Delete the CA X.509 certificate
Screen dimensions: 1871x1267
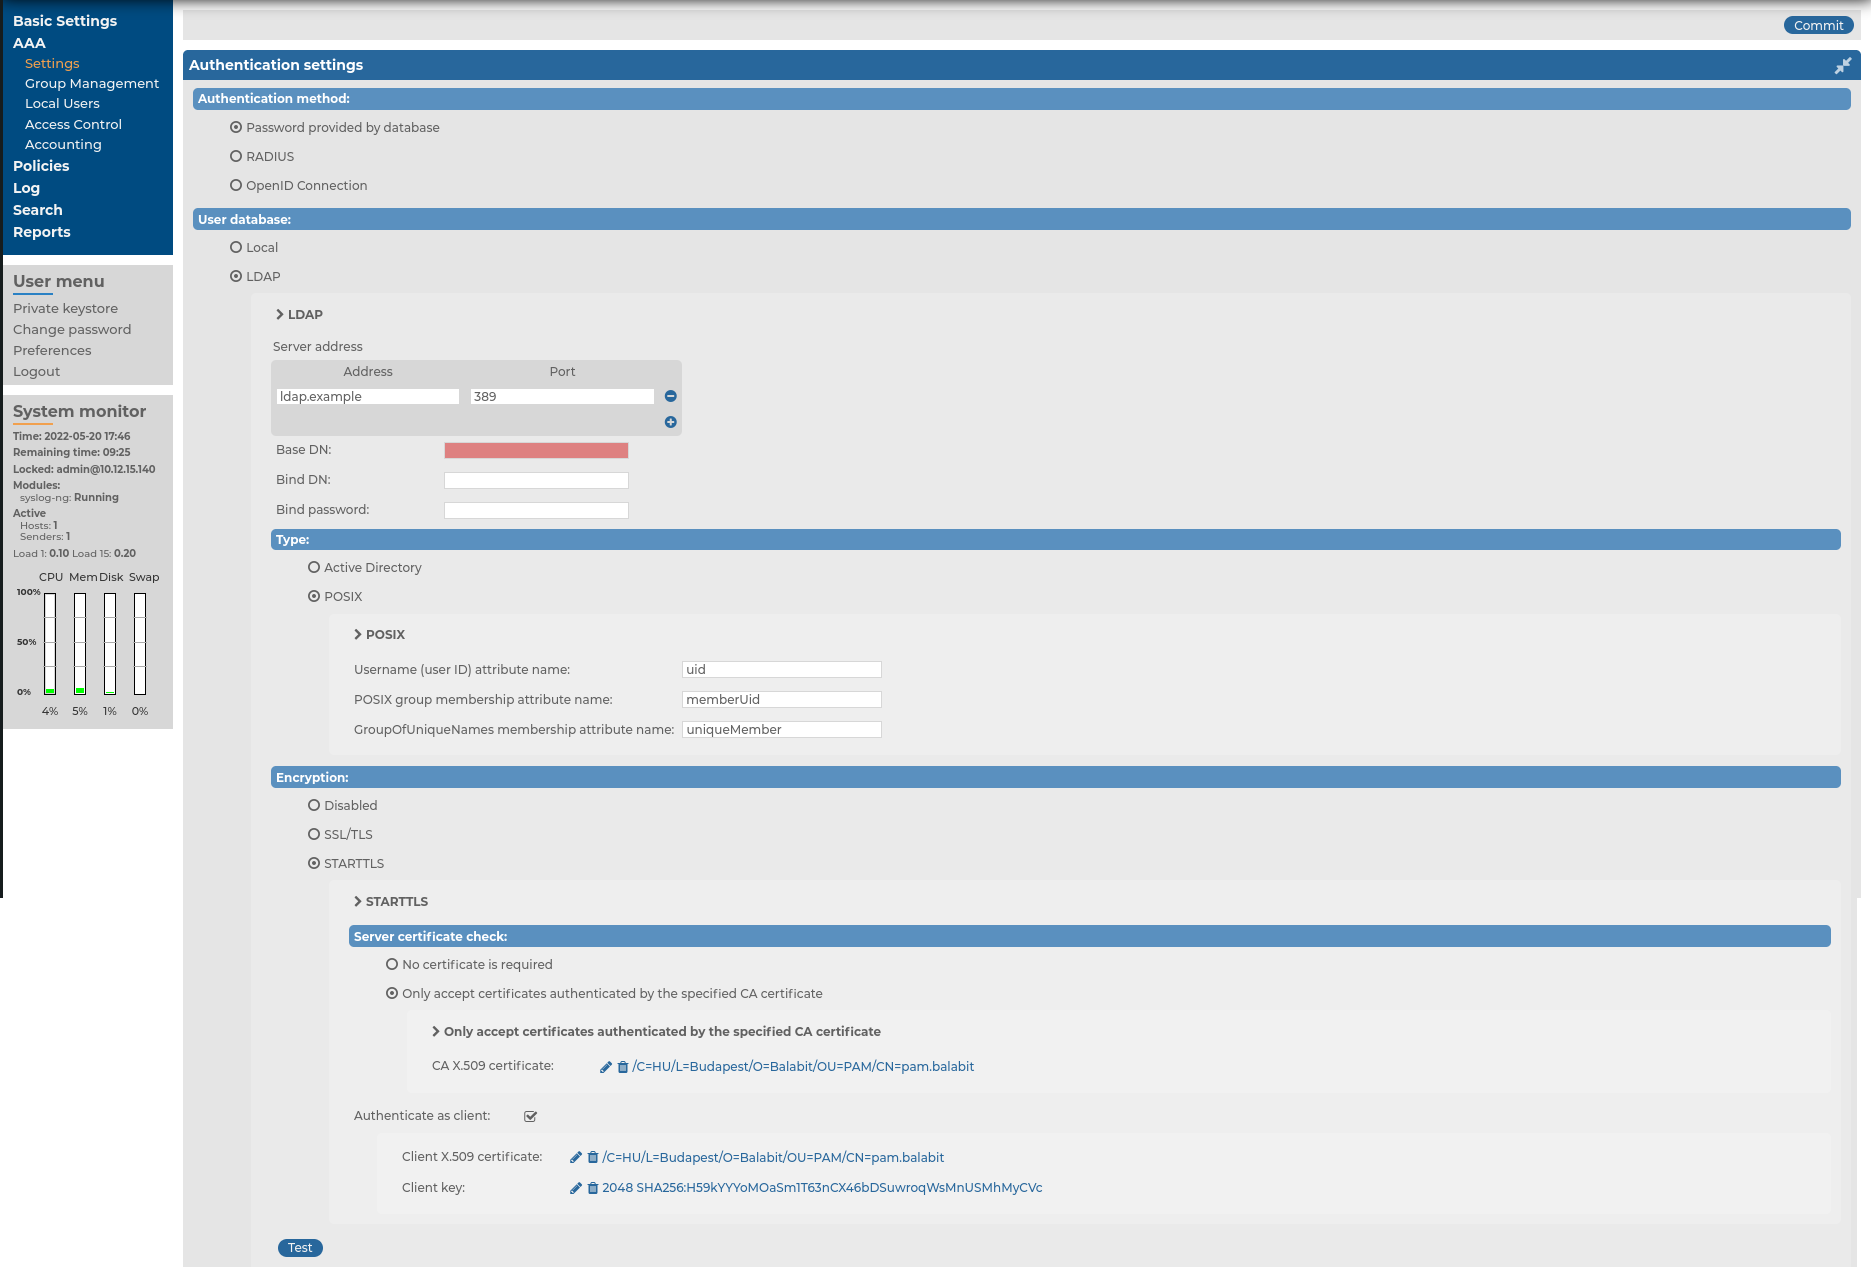(x=623, y=1067)
